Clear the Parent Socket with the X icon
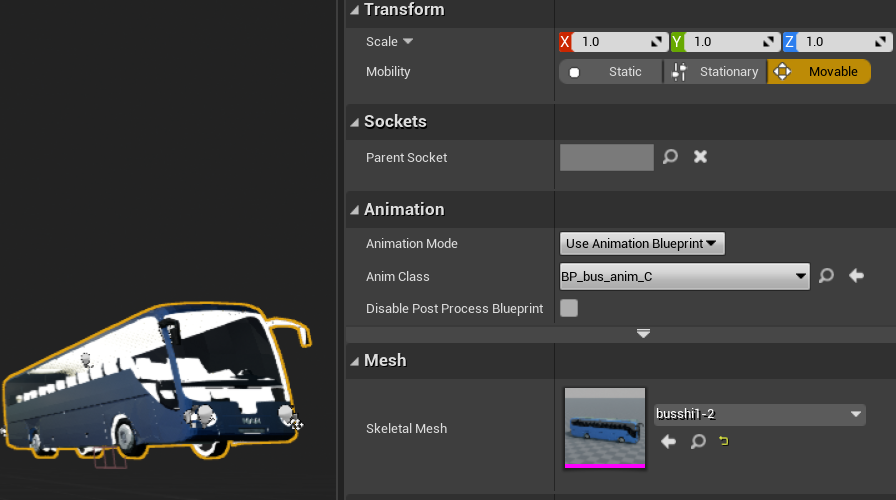Viewport: 896px width, 500px height. click(701, 157)
